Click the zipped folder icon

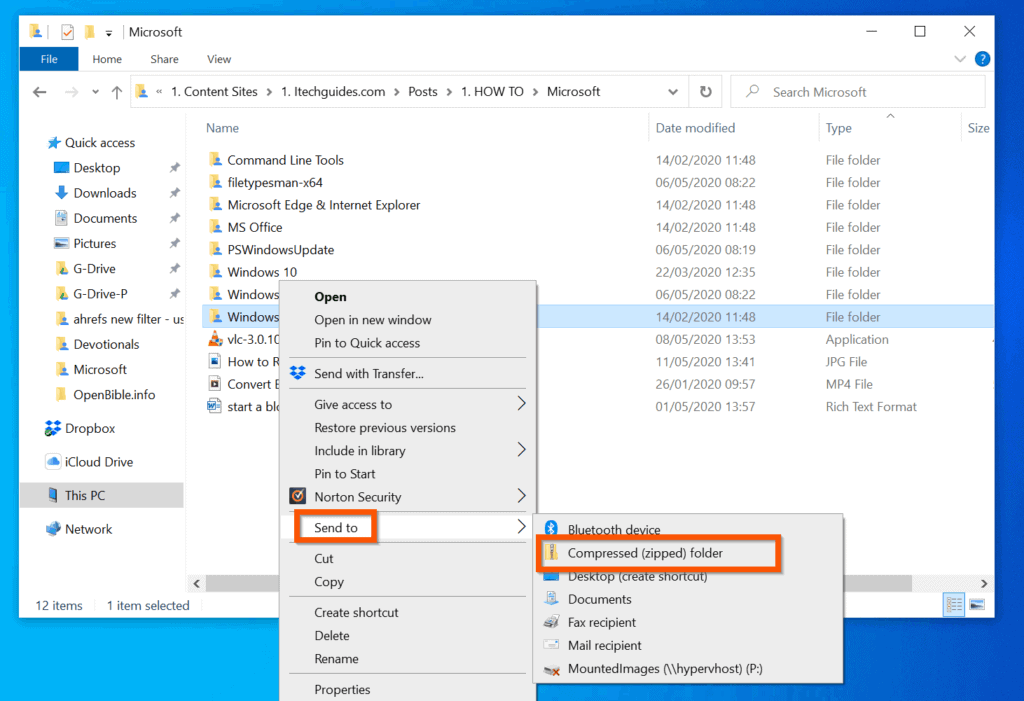pyautogui.click(x=552, y=553)
